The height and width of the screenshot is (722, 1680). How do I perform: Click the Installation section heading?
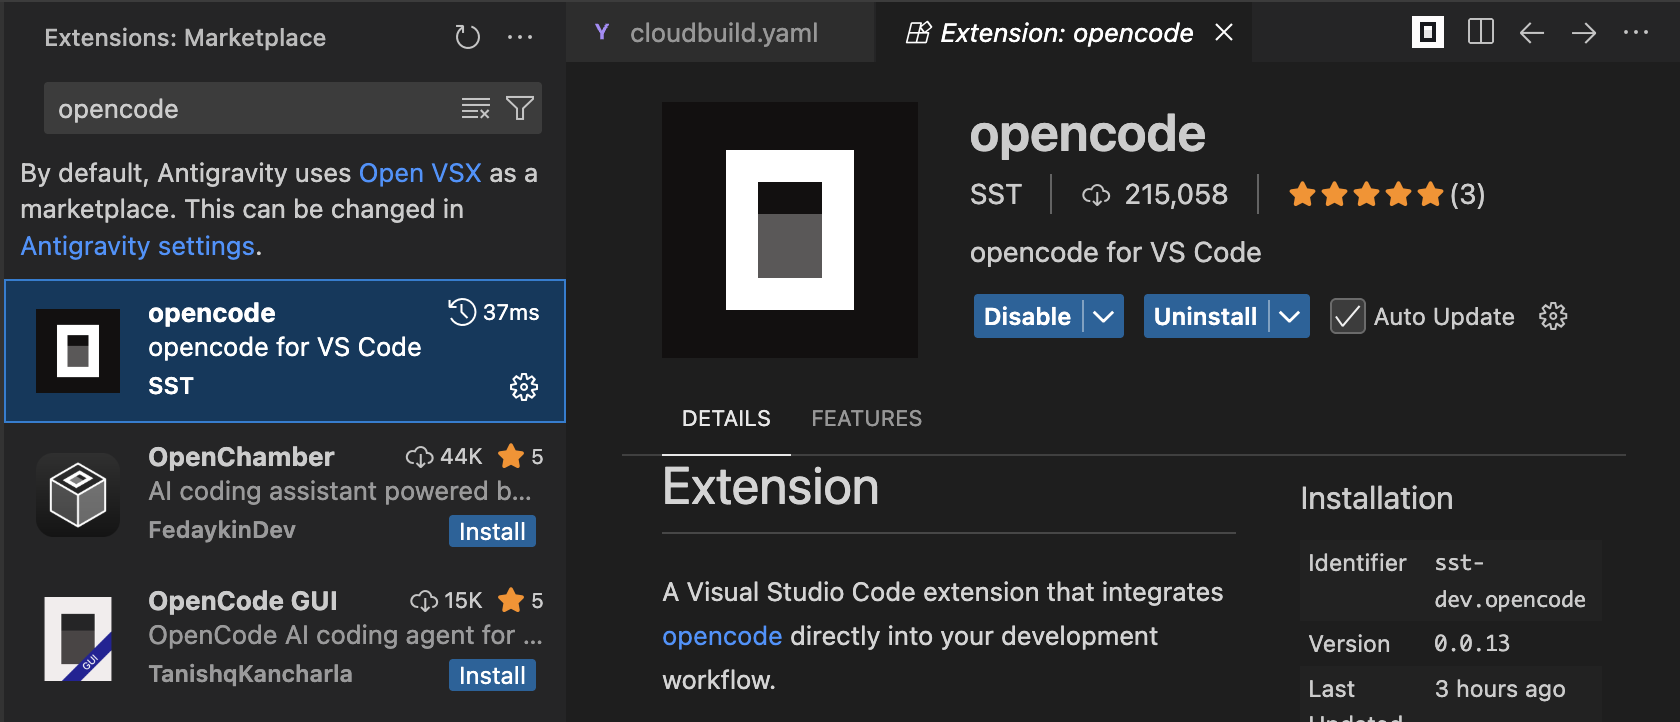coord(1377,498)
